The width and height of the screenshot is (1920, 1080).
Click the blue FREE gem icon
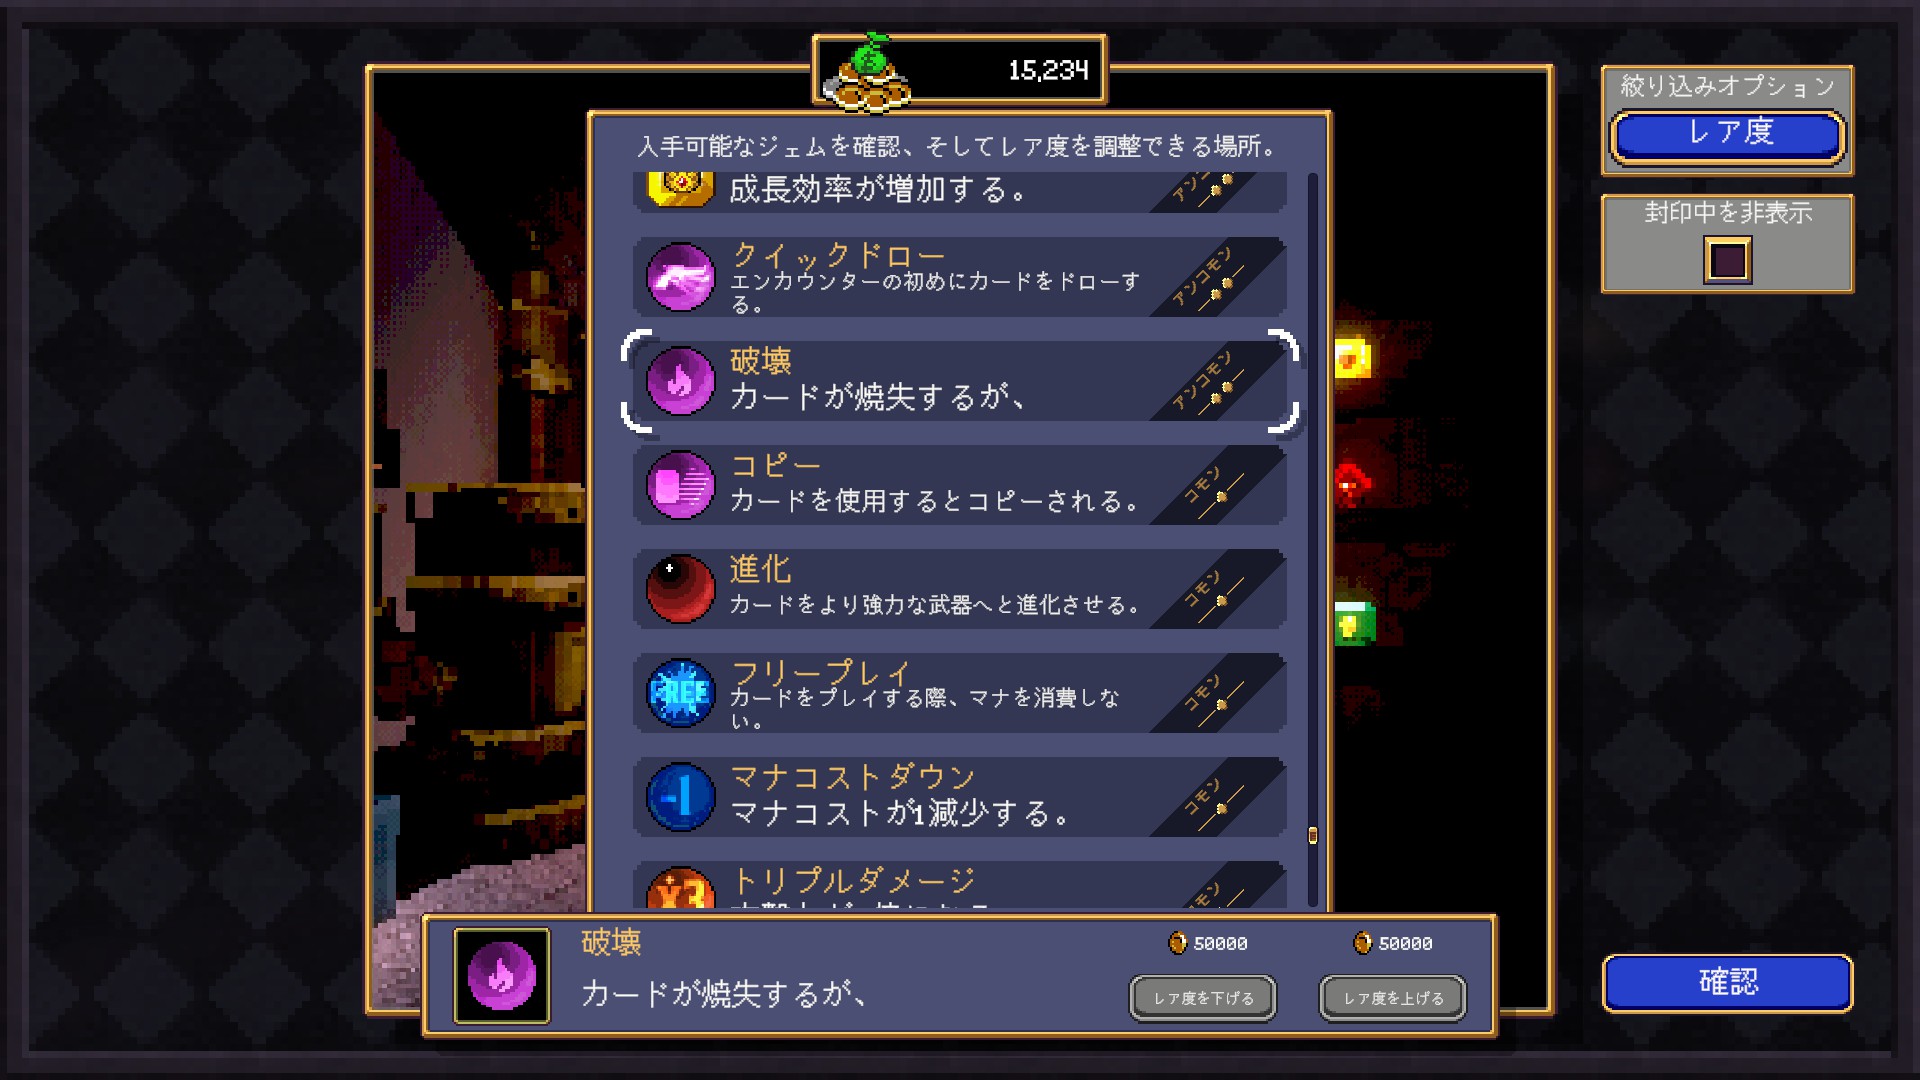[680, 693]
